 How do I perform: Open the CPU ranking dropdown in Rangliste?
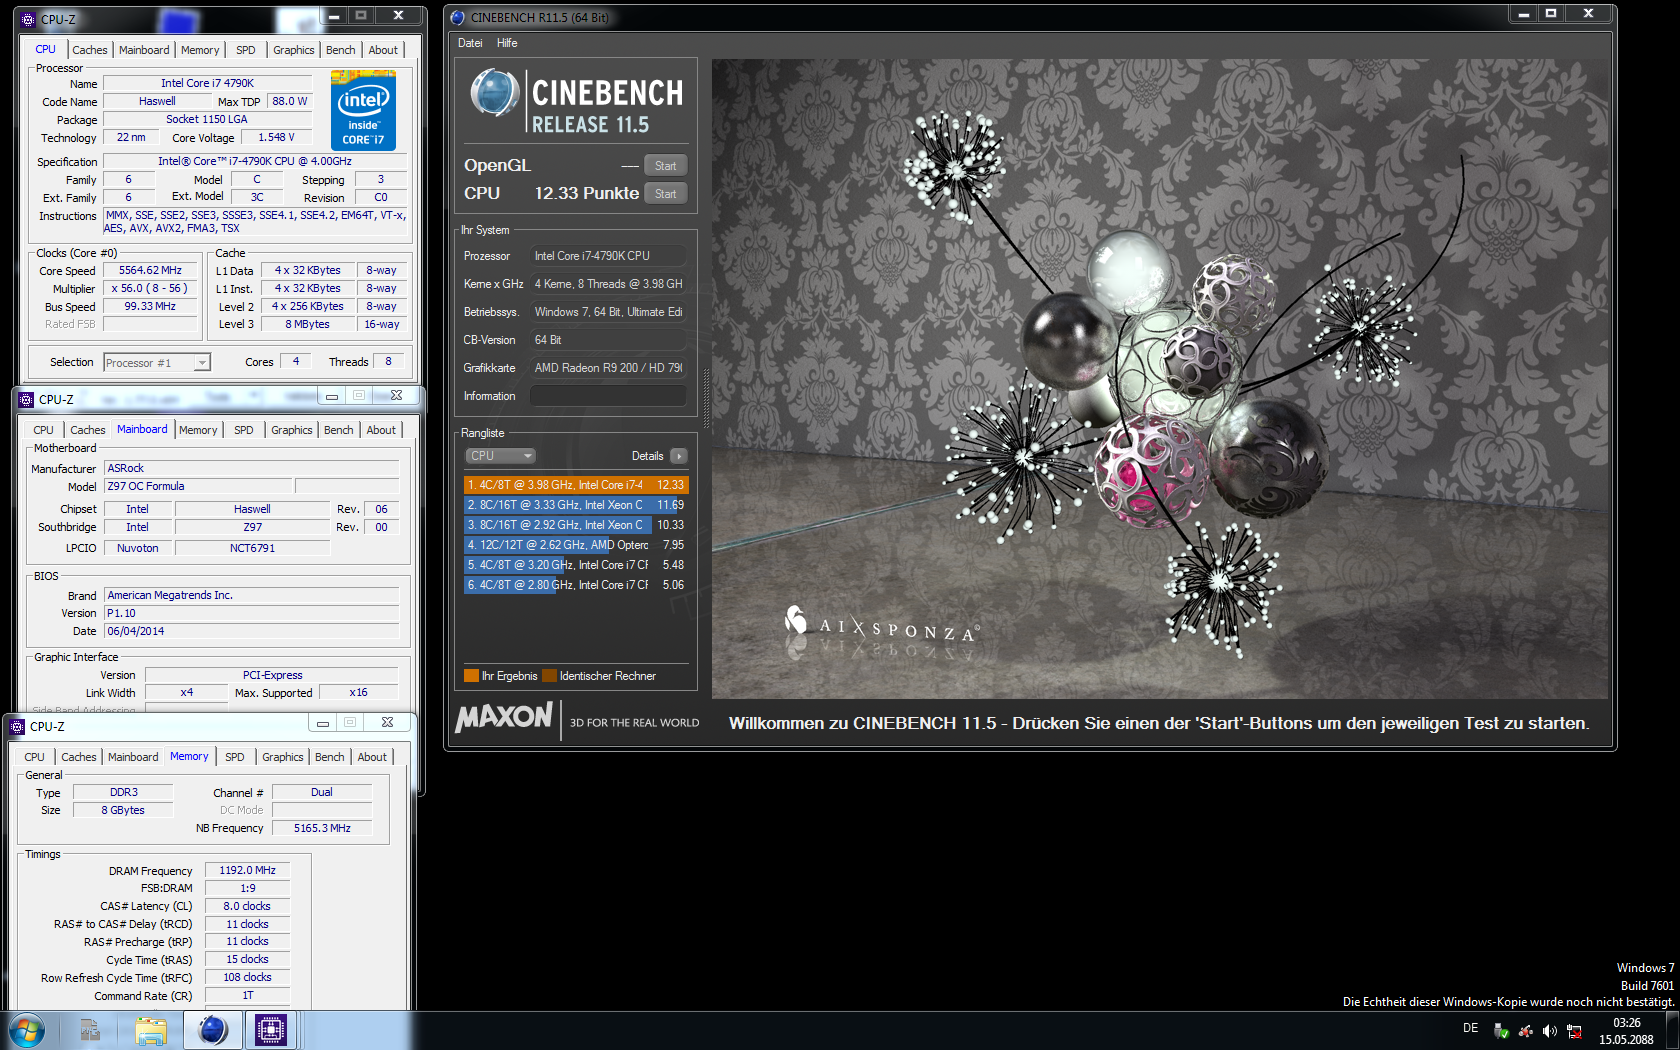tap(501, 456)
